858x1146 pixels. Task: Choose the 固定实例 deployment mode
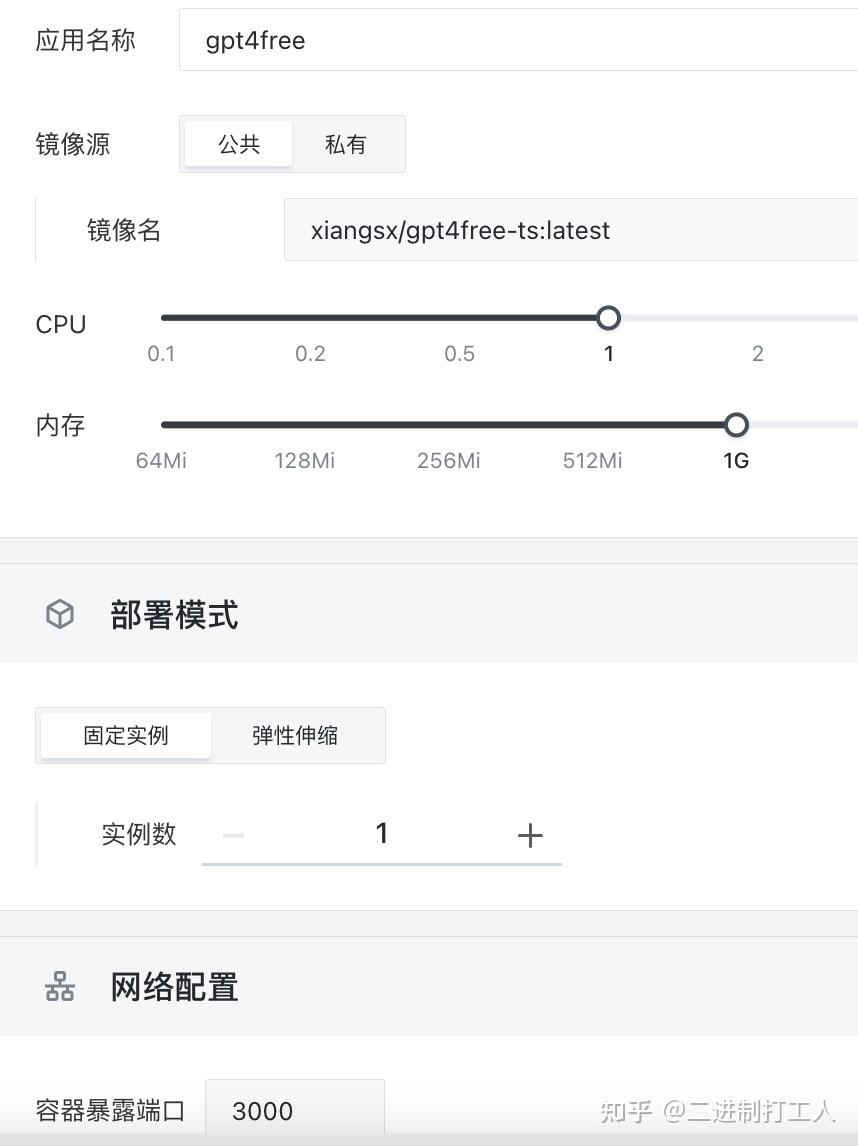[x=126, y=735]
